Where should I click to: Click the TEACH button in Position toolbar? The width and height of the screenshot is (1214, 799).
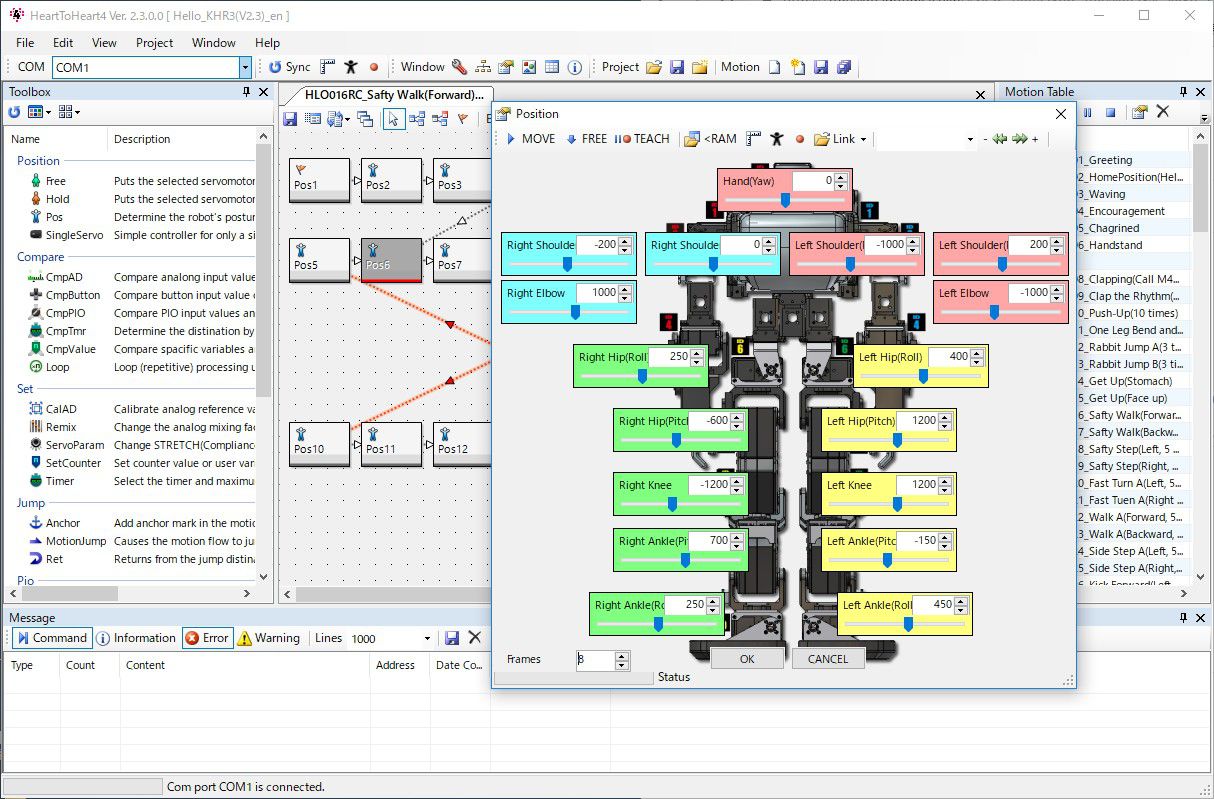642,139
